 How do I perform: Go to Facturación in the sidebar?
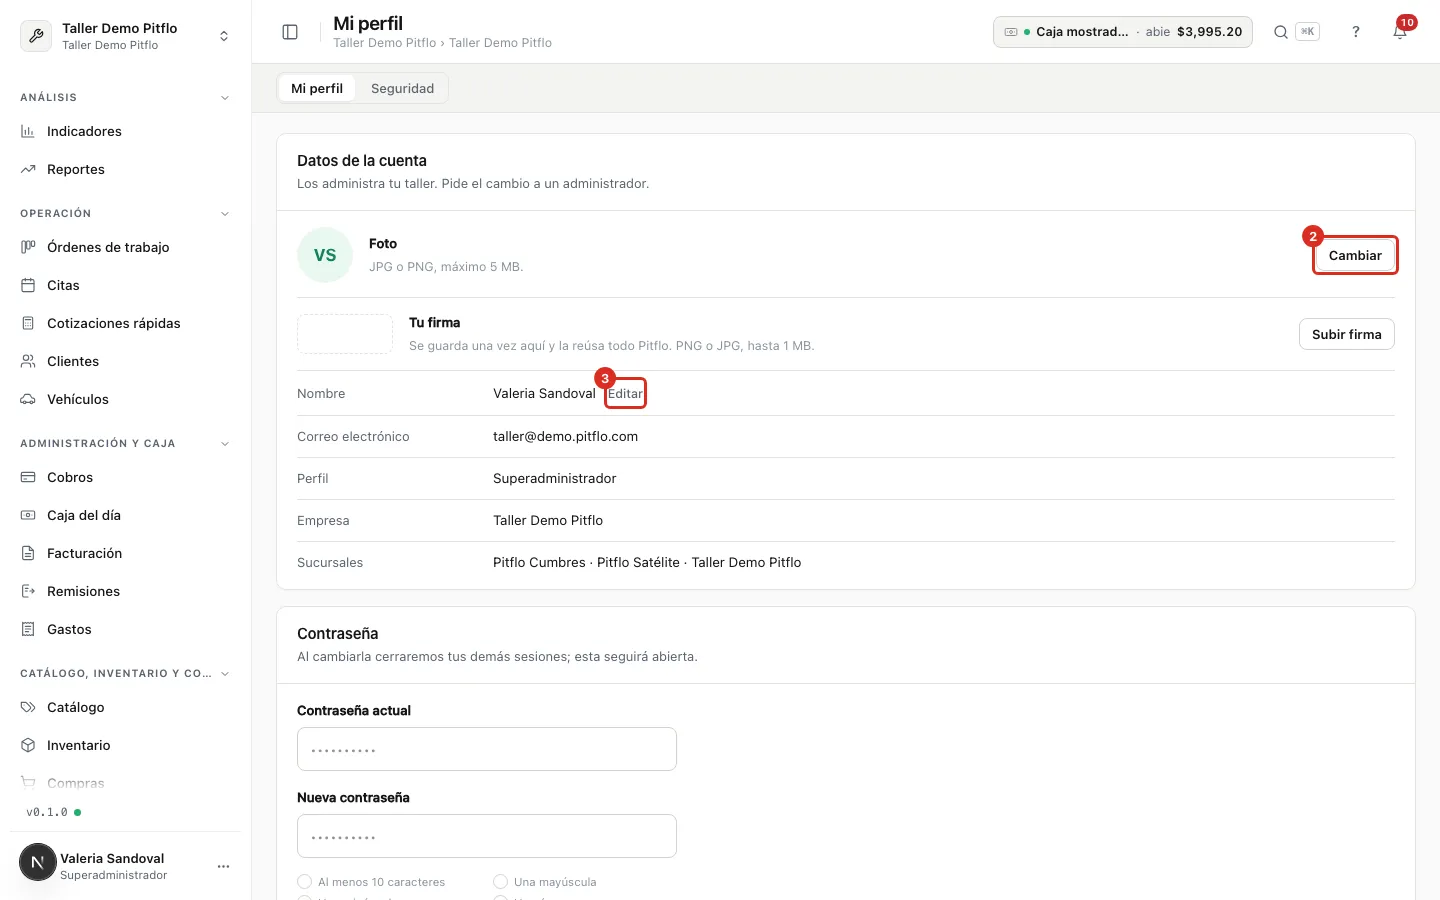[126, 553]
